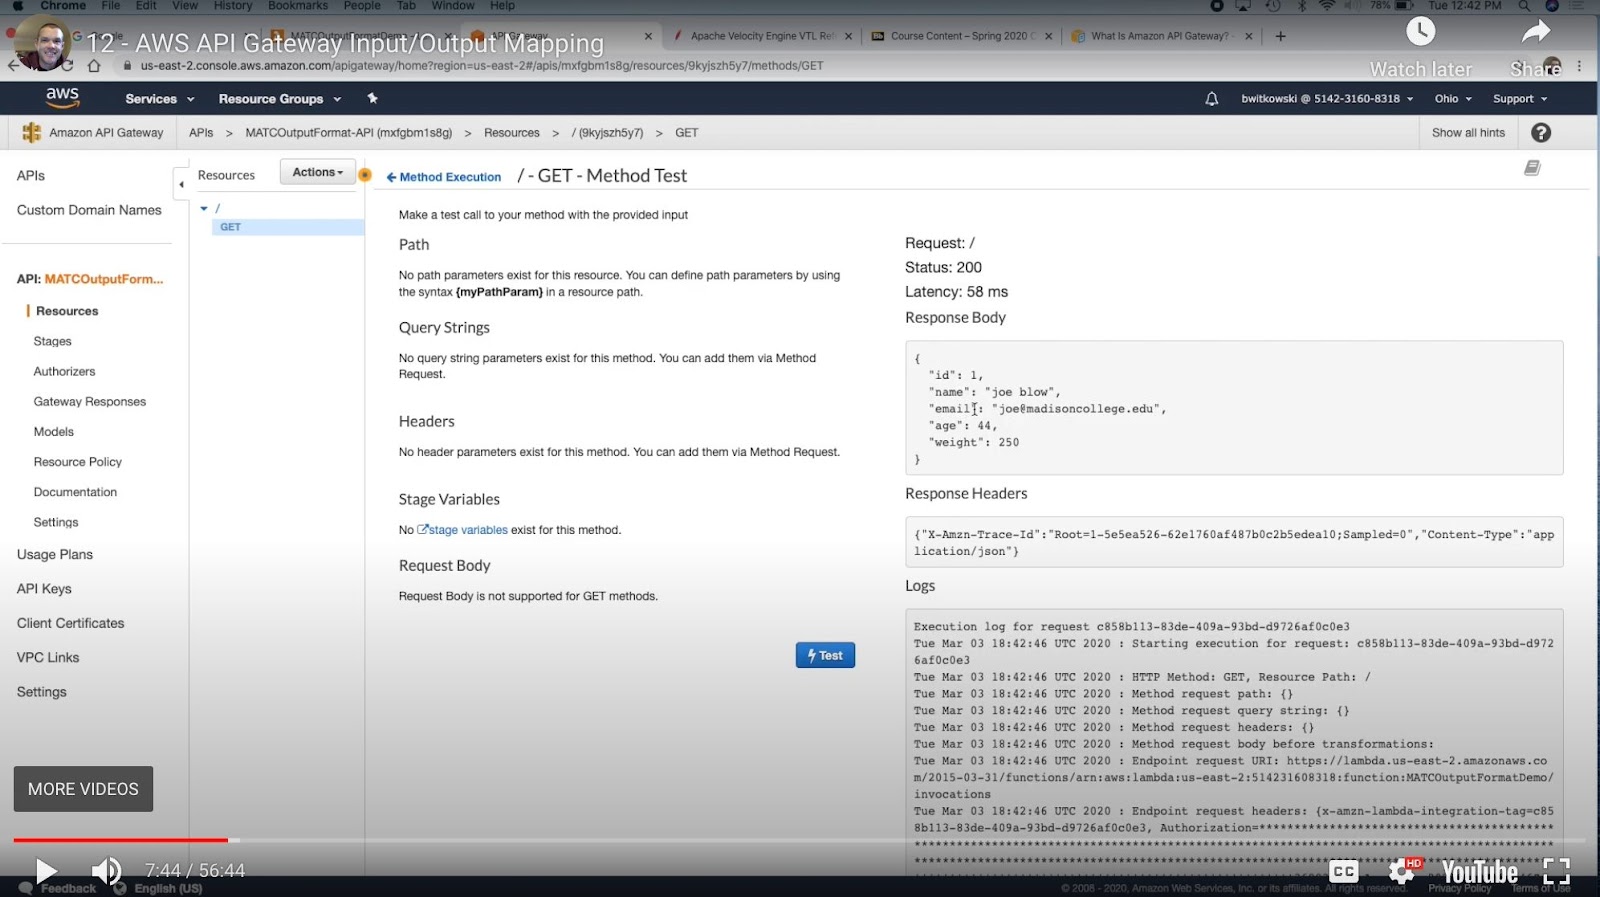Open the History menu in macOS bar
The image size is (1600, 897).
coord(233,6)
